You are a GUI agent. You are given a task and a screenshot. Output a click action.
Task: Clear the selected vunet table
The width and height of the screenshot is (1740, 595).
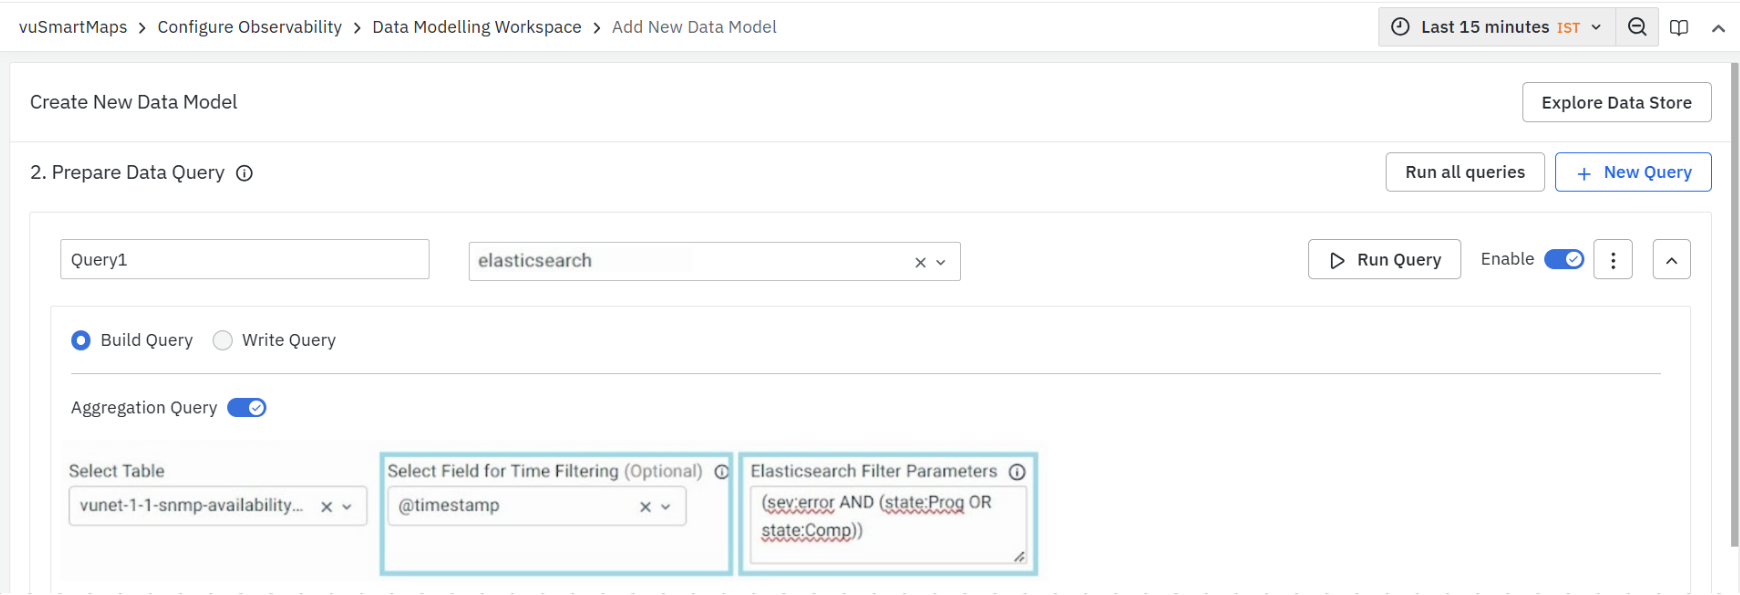coord(326,507)
